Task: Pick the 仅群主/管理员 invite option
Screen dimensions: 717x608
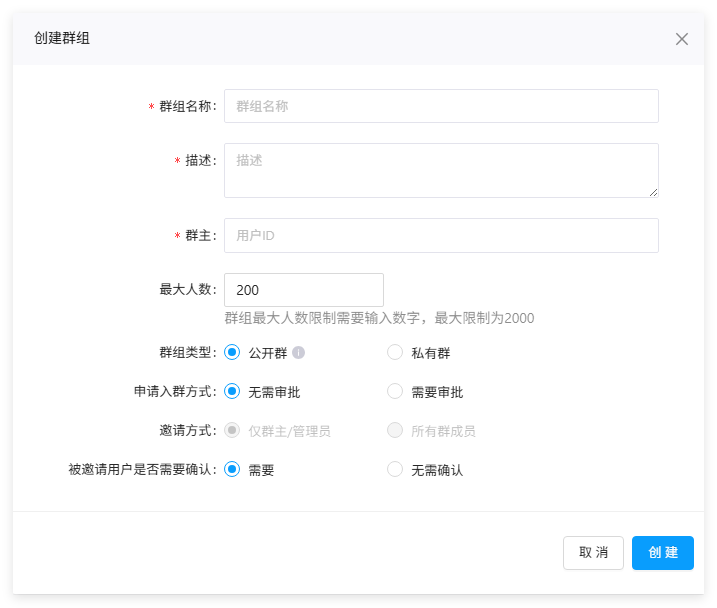Action: pyautogui.click(x=233, y=431)
